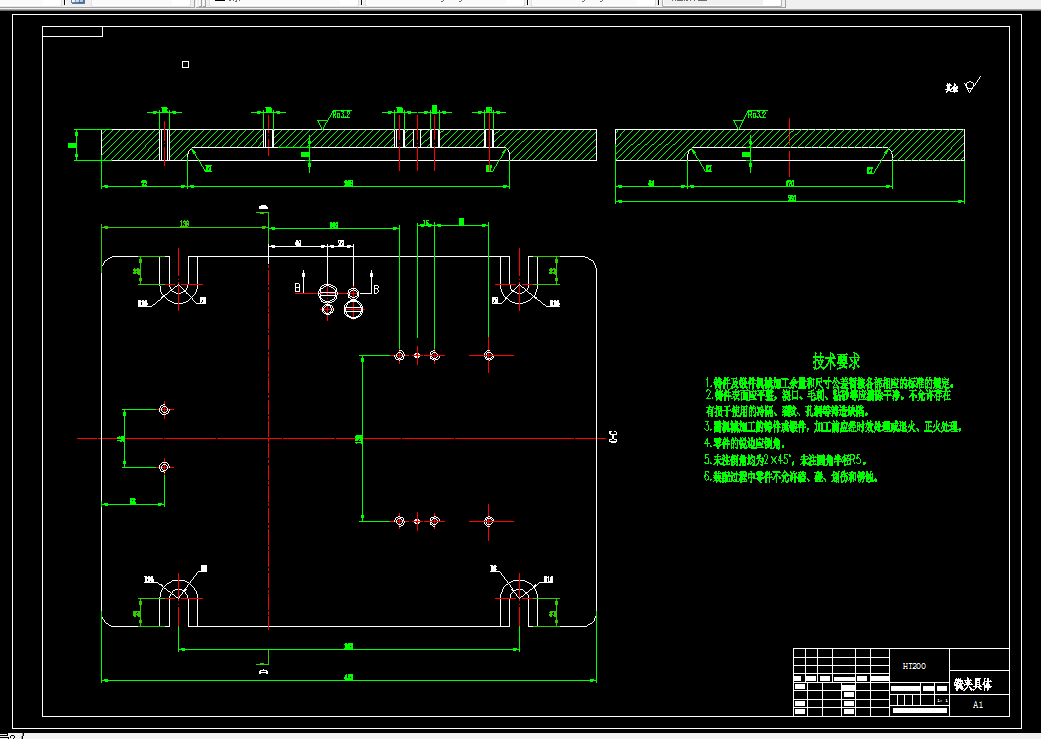Select the A1 sheet size label

978,705
